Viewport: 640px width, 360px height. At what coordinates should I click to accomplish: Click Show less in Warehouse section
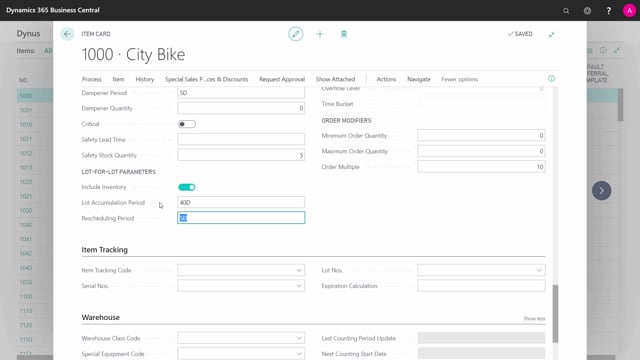[534, 318]
